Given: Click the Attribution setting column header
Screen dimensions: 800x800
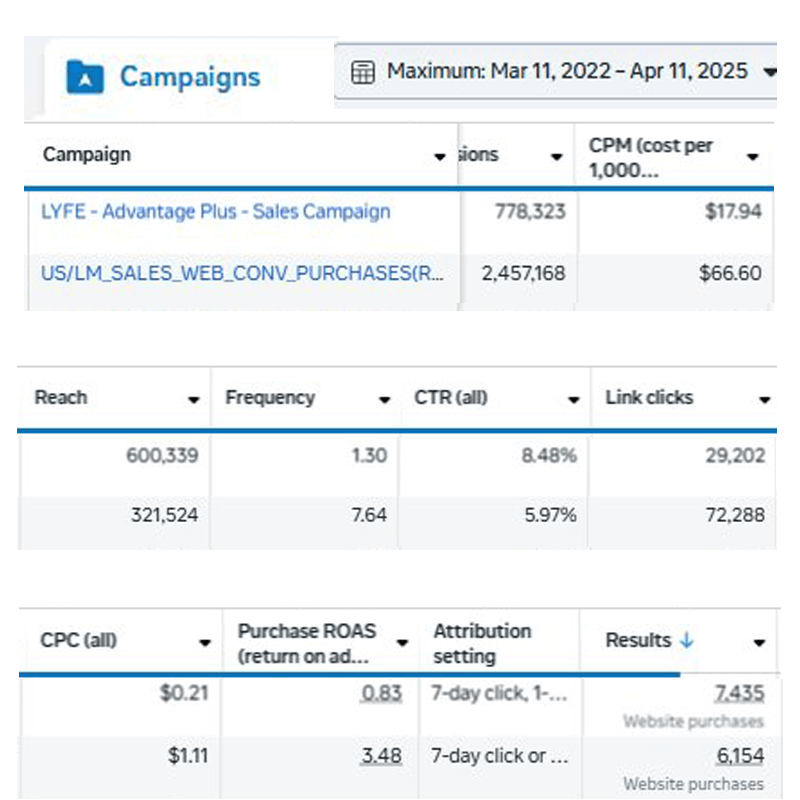Looking at the screenshot, I should pos(482,643).
